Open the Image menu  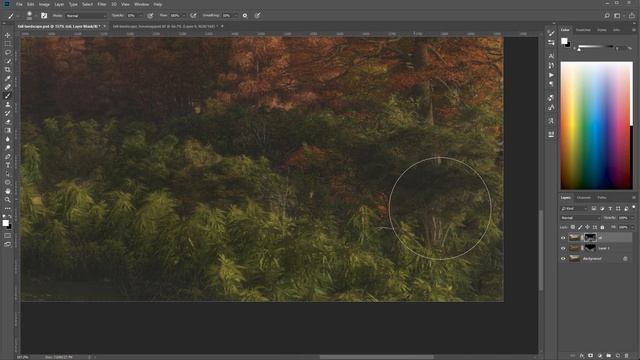coord(44,4)
